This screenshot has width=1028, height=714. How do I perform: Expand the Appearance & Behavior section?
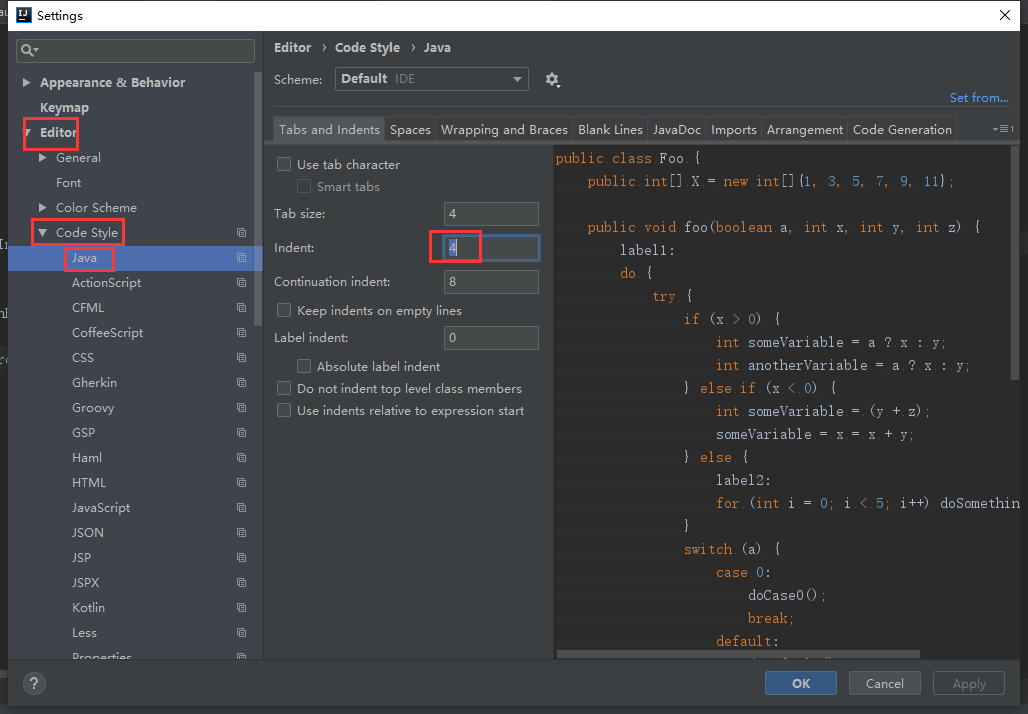[26, 83]
